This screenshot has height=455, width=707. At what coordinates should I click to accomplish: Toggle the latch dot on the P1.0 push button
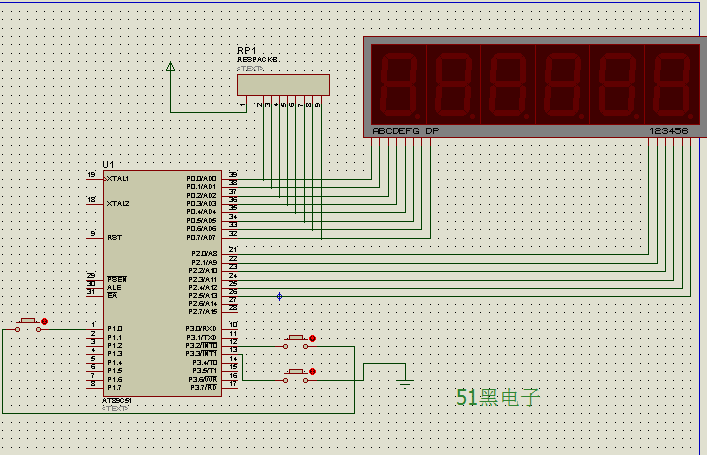(x=44, y=321)
